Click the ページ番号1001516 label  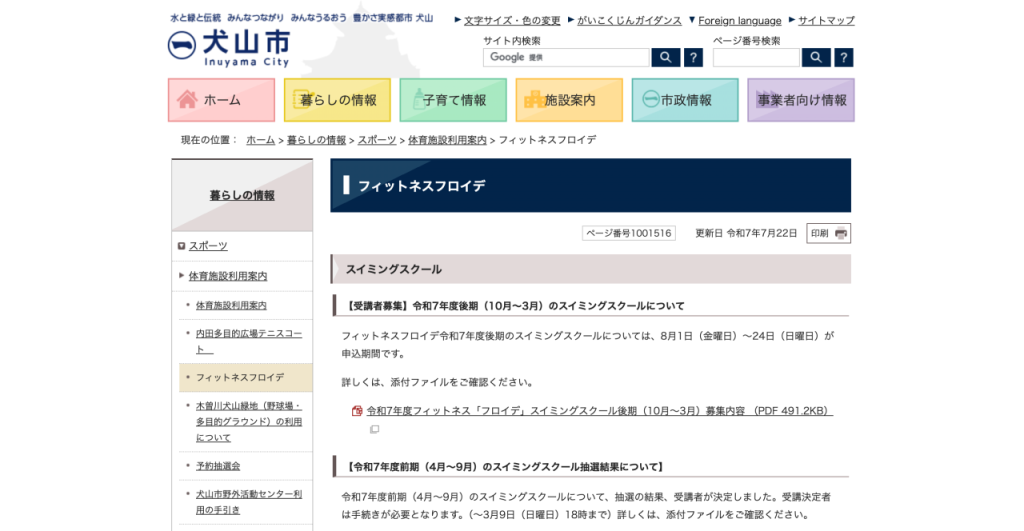tap(629, 233)
